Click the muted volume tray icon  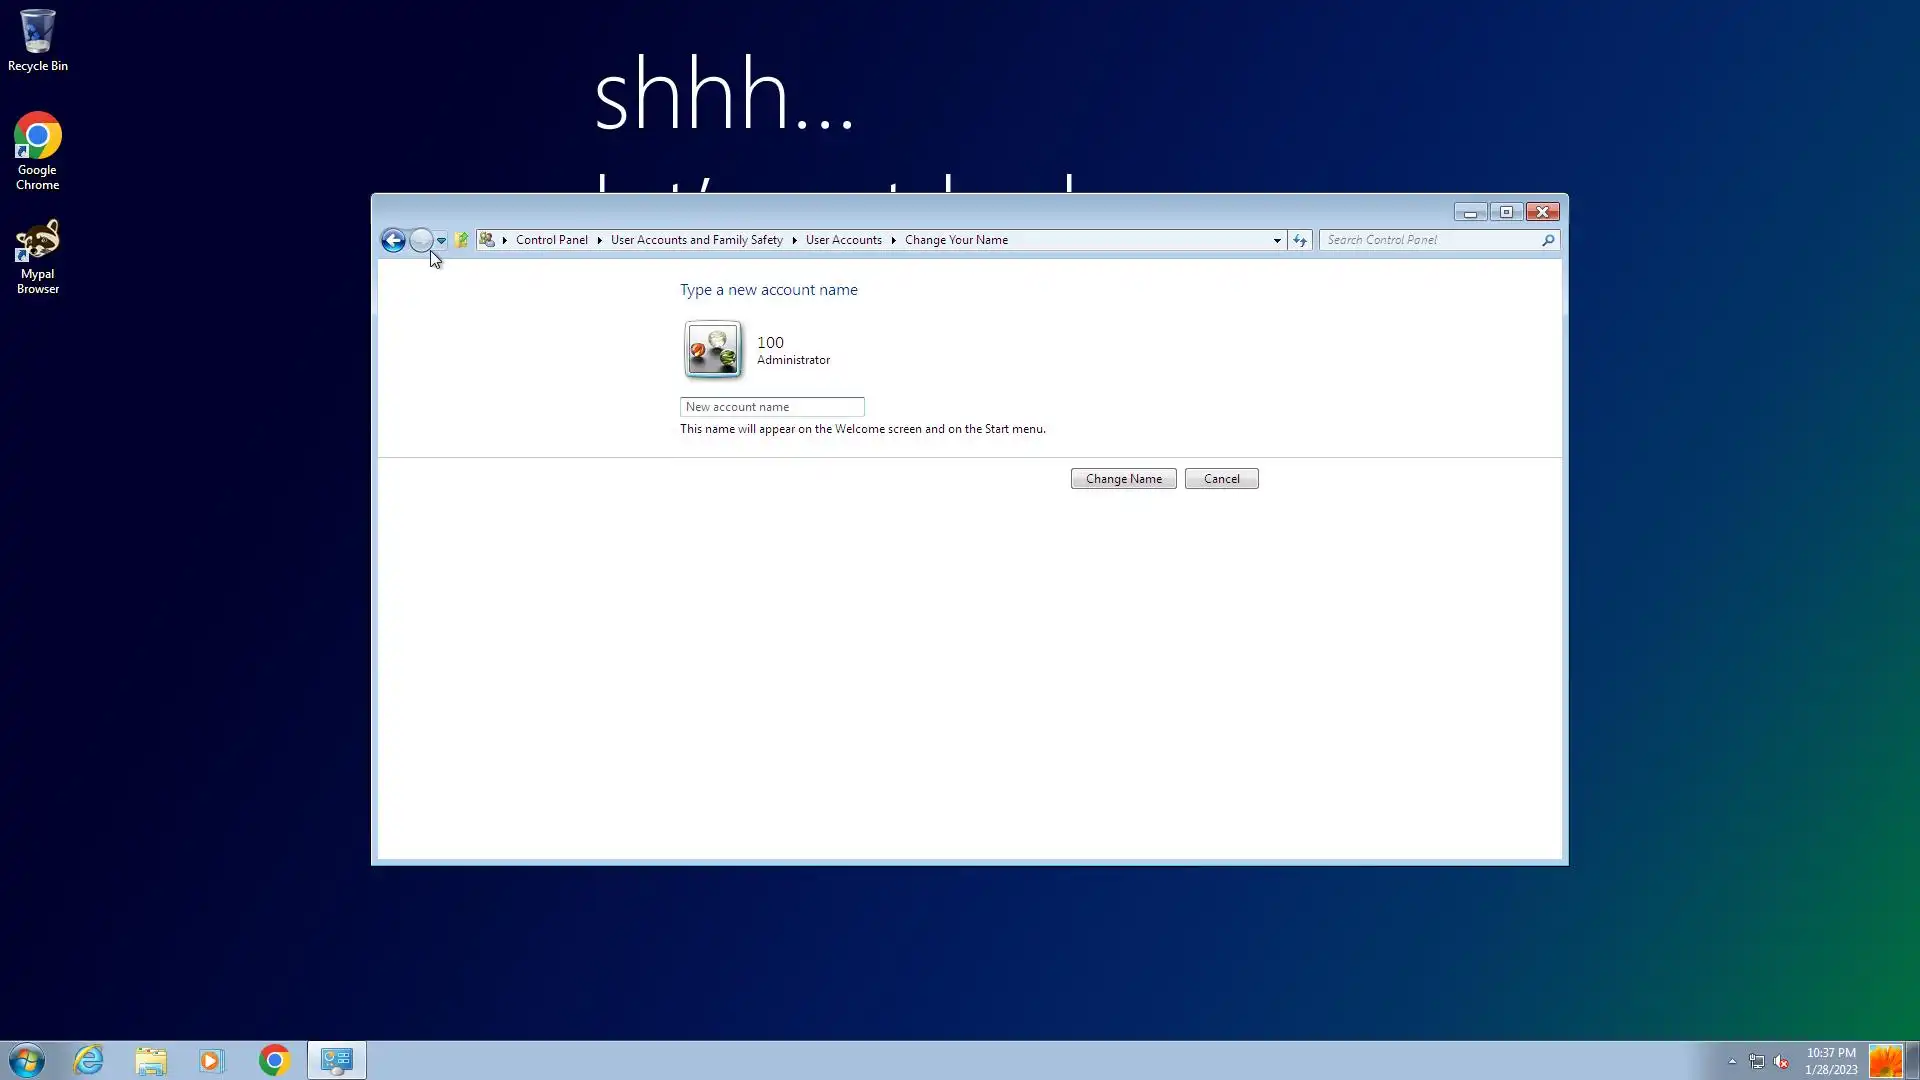click(x=1781, y=1062)
